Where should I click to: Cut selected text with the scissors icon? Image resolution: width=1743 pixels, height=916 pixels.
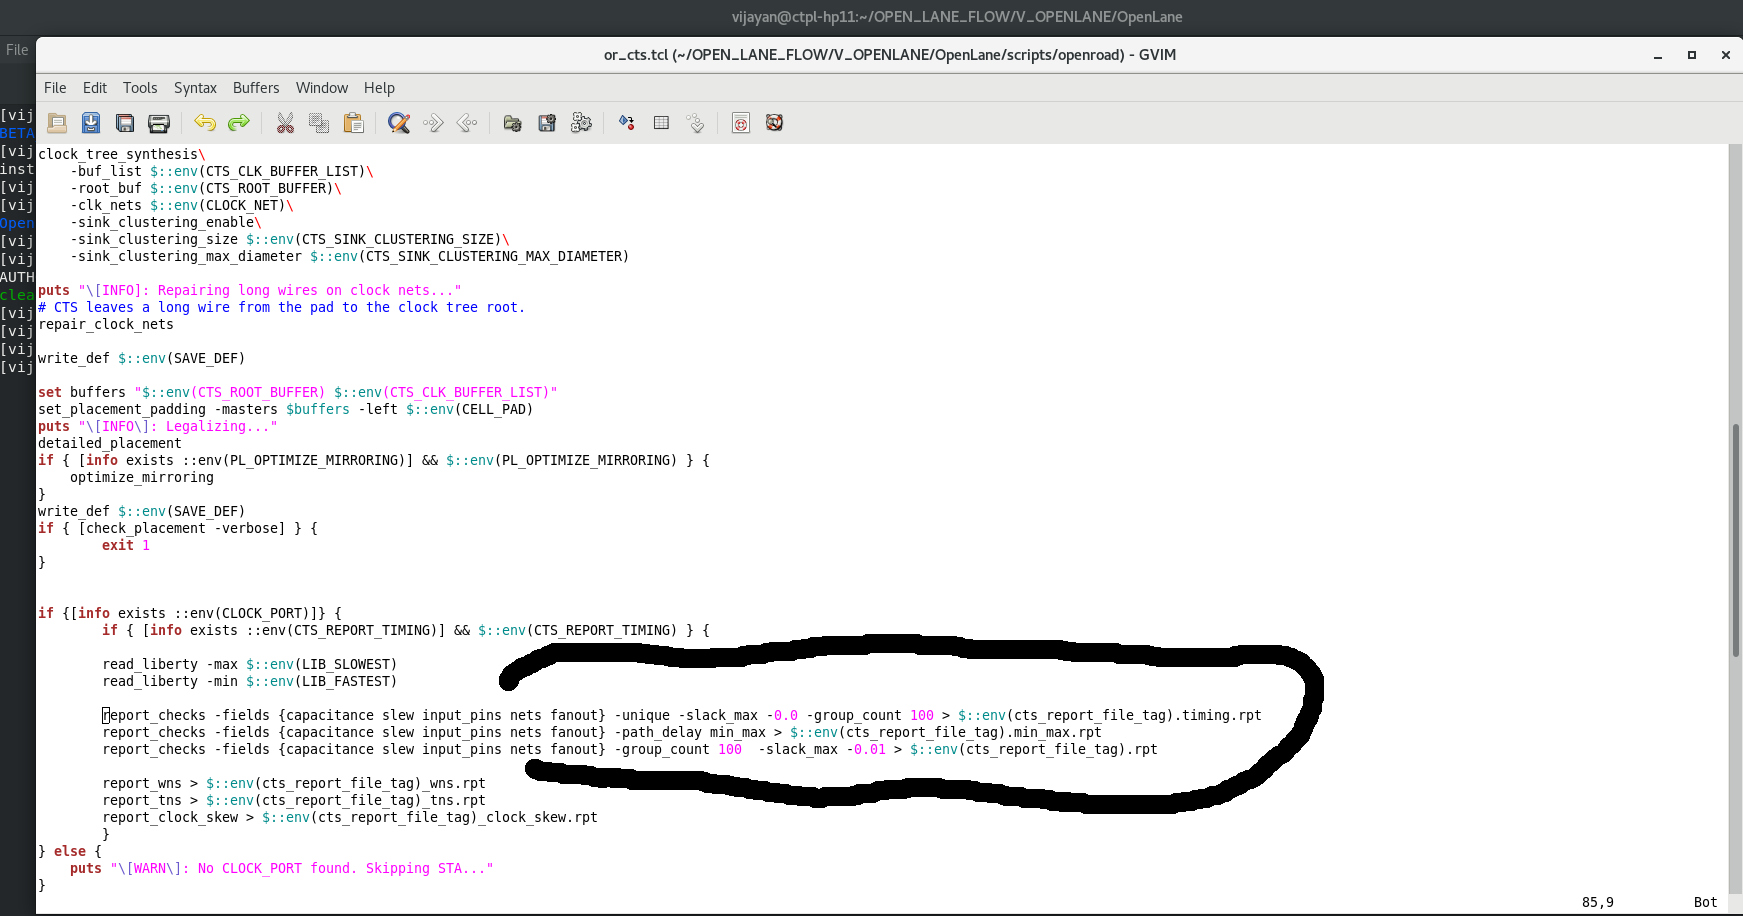point(286,123)
